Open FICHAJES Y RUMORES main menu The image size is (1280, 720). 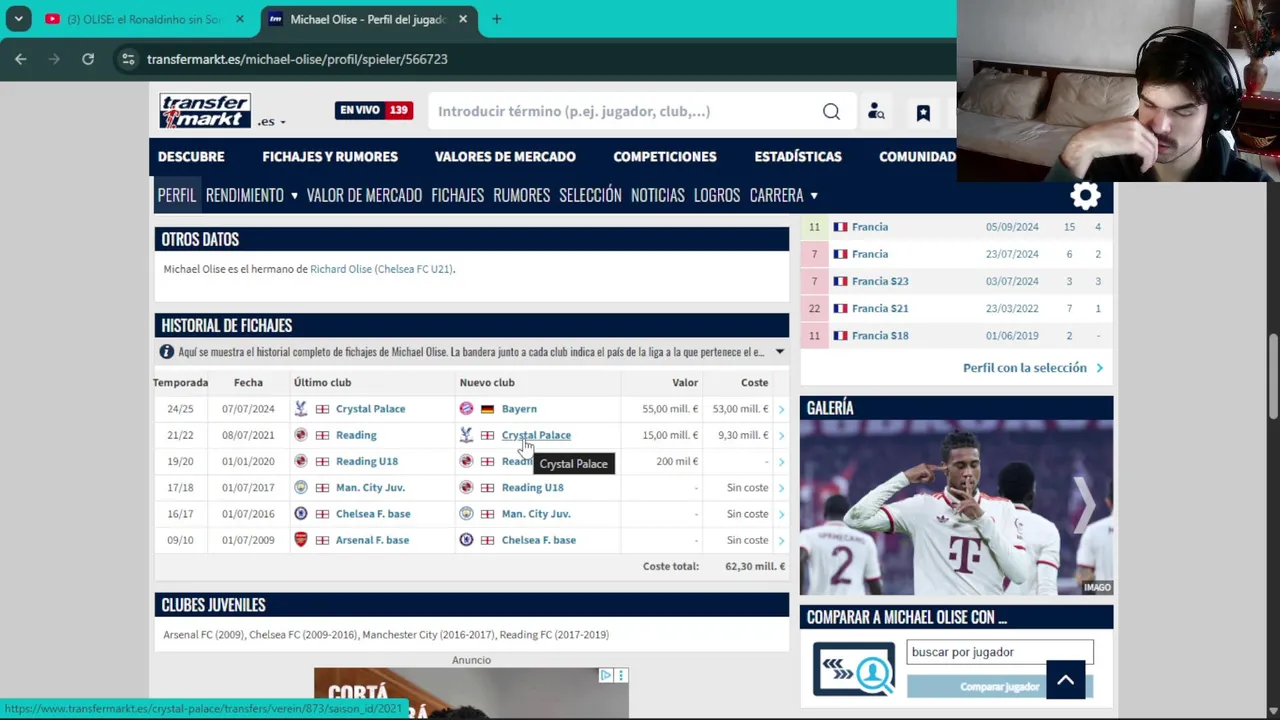coord(330,156)
